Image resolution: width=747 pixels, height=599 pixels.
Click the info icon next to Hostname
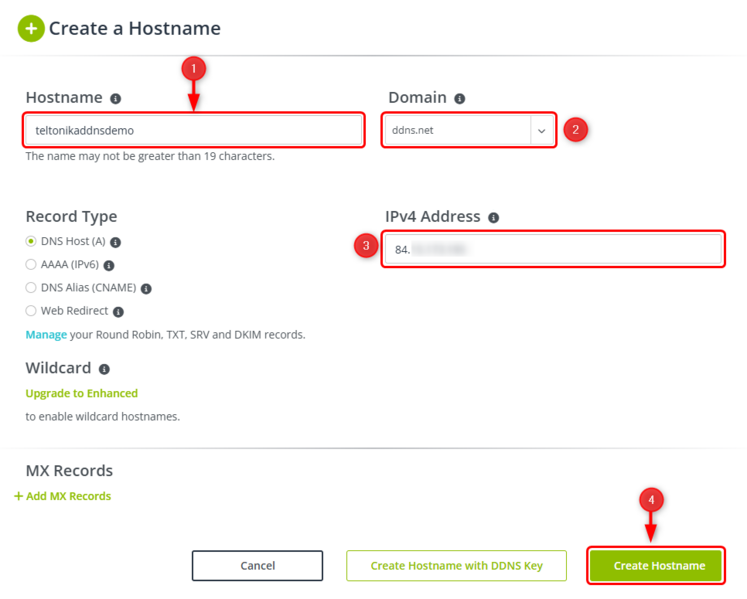point(116,99)
